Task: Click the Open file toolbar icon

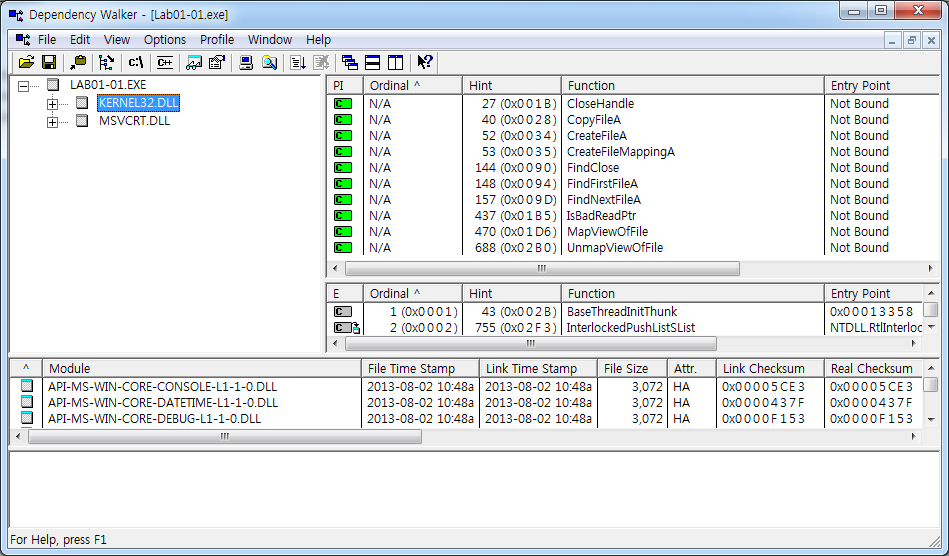Action: click(26, 62)
